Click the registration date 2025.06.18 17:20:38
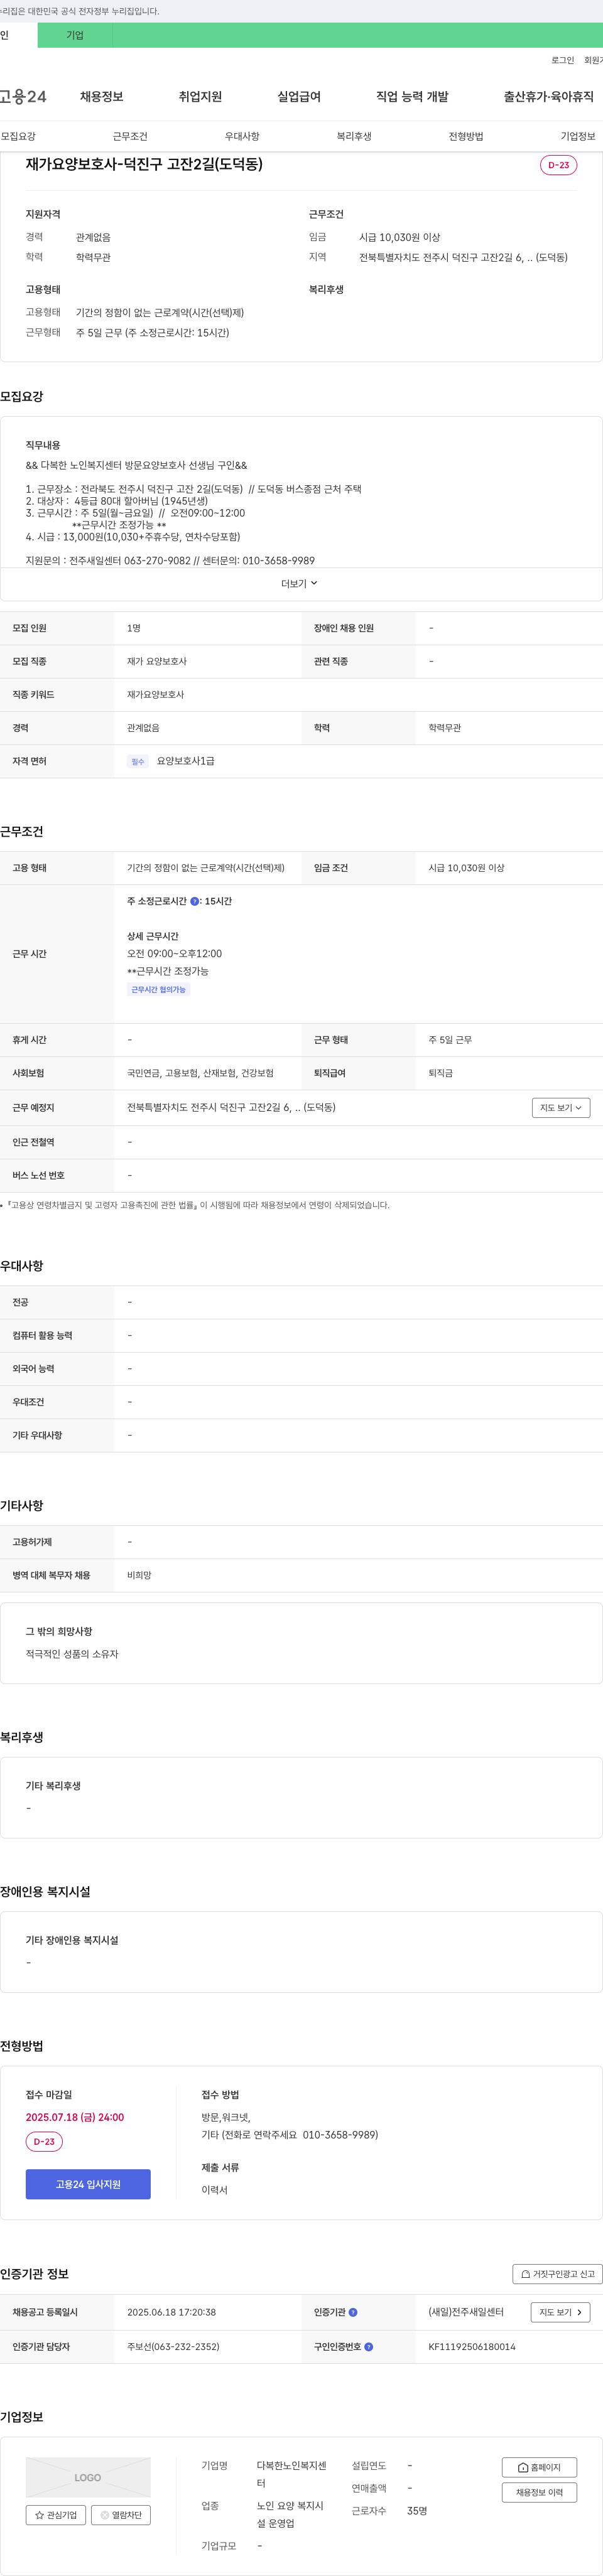Image resolution: width=603 pixels, height=2576 pixels. point(171,2312)
